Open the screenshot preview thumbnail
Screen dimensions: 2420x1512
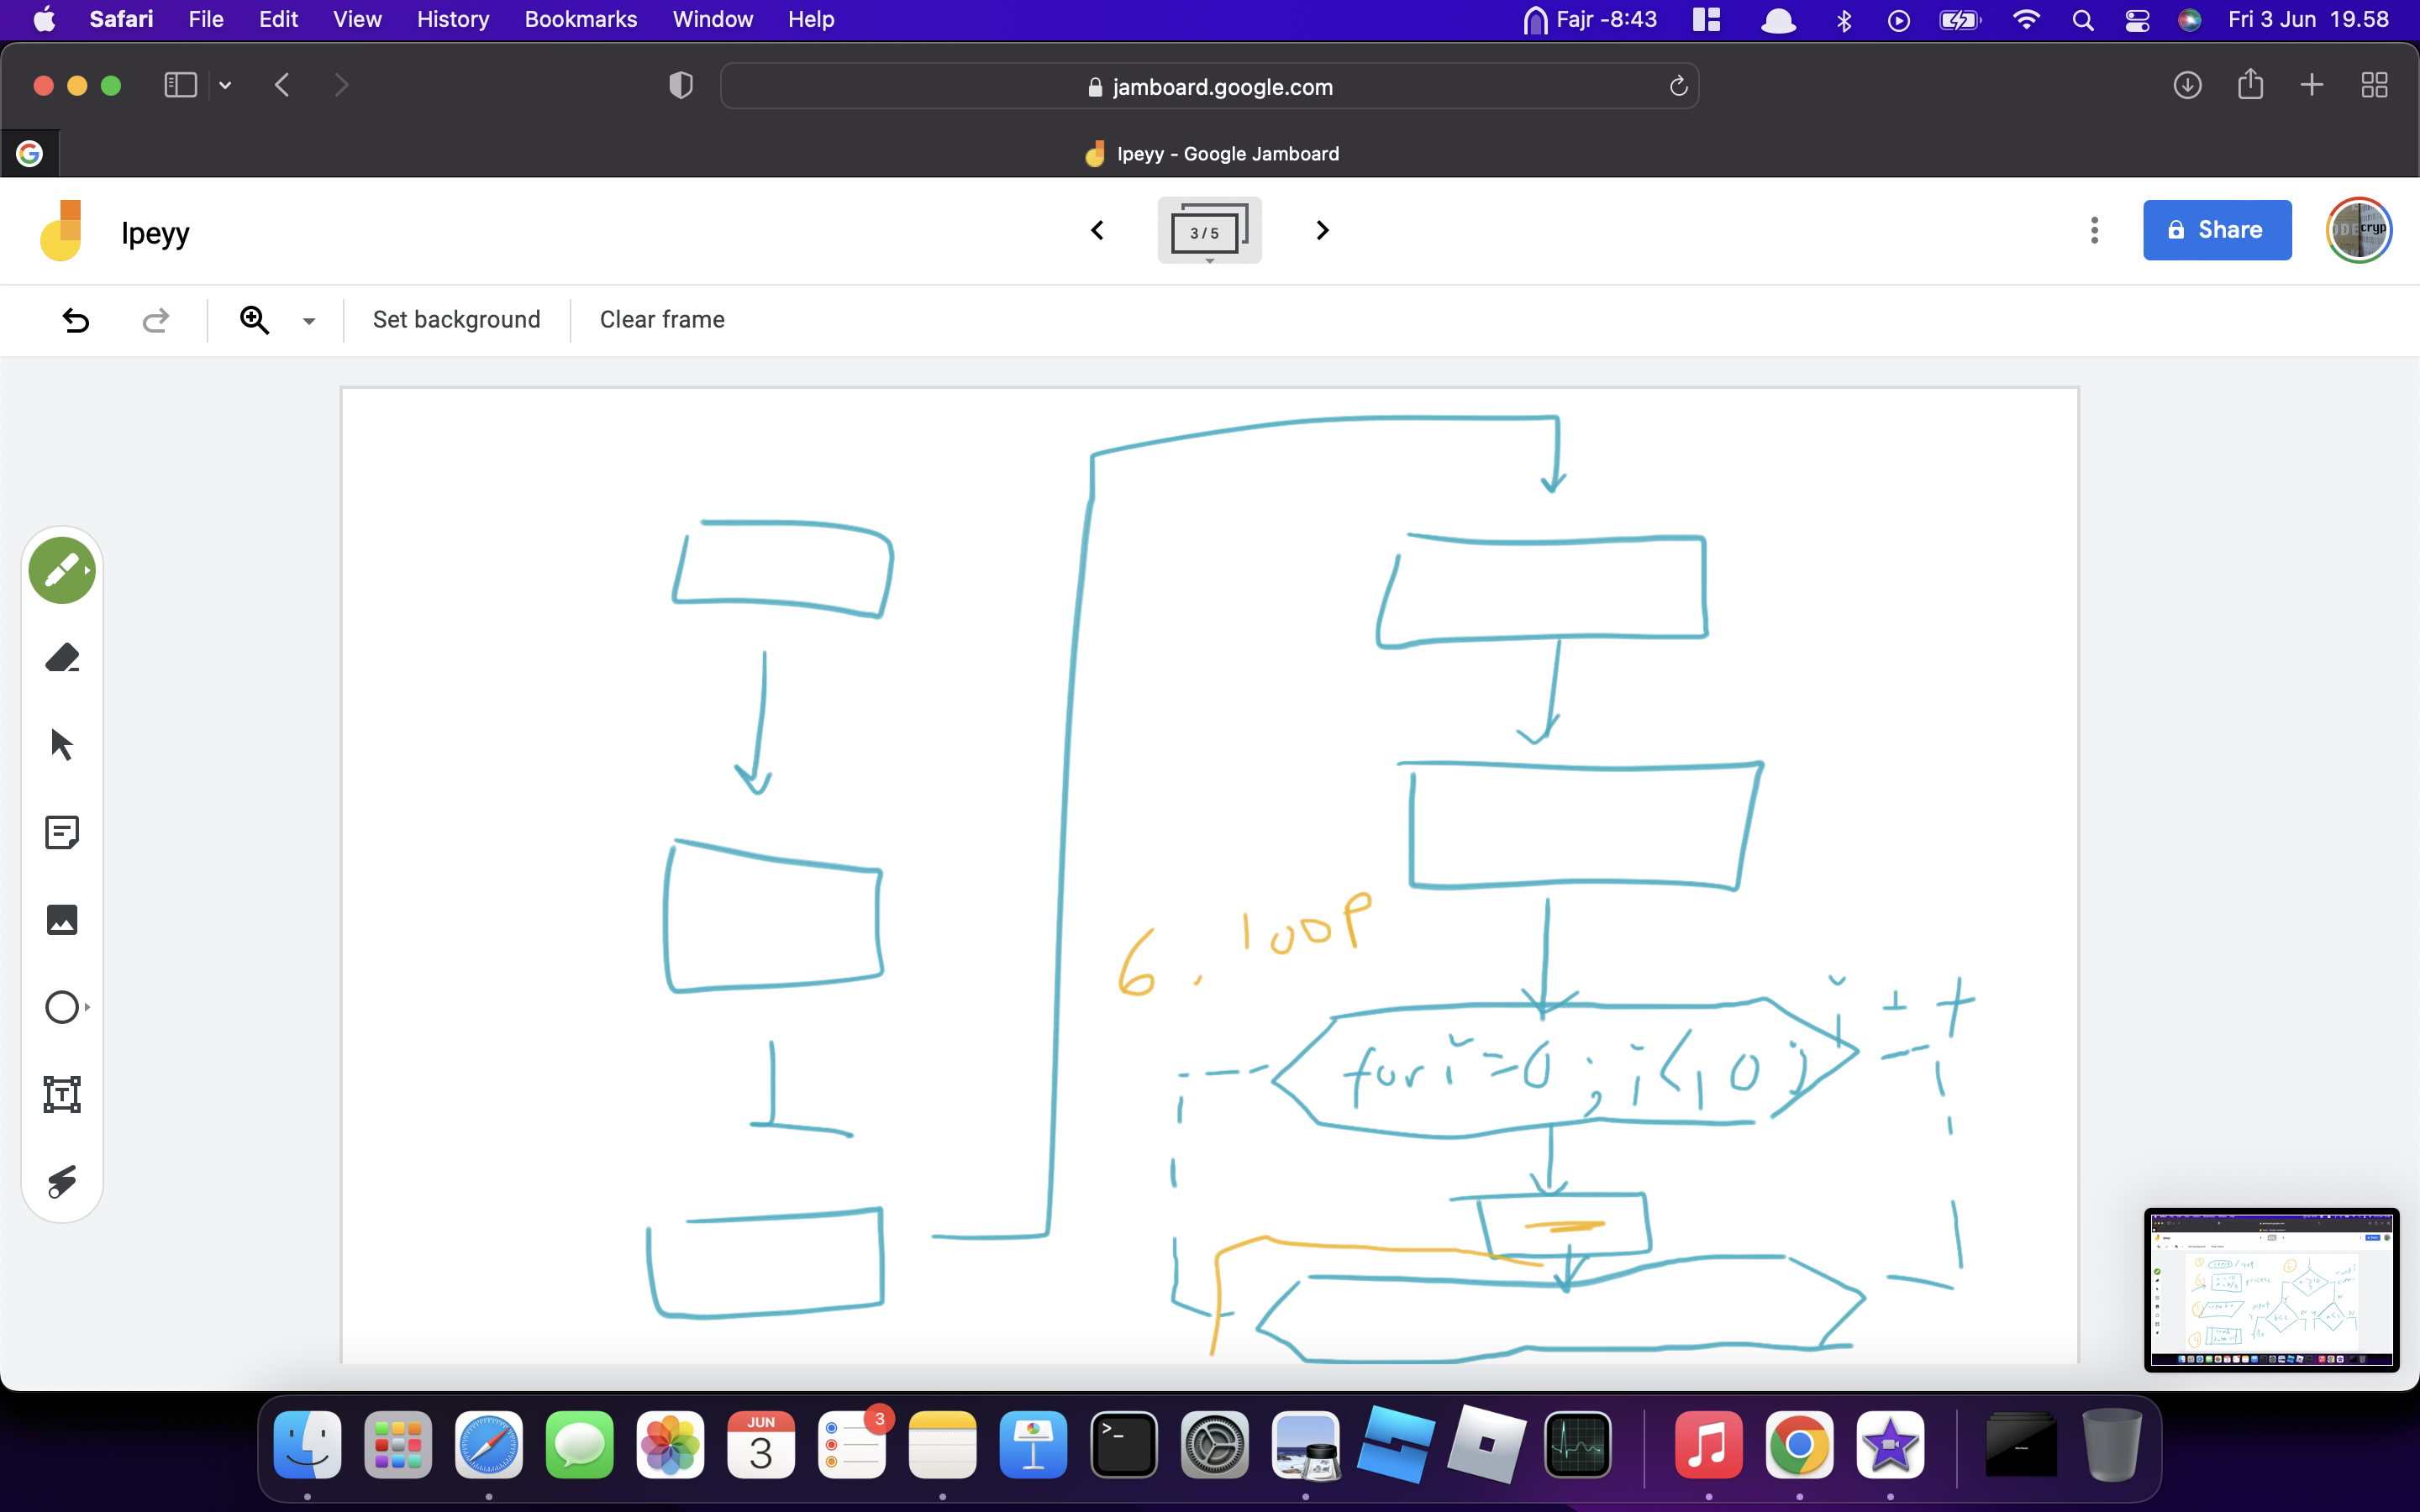[x=2271, y=1290]
